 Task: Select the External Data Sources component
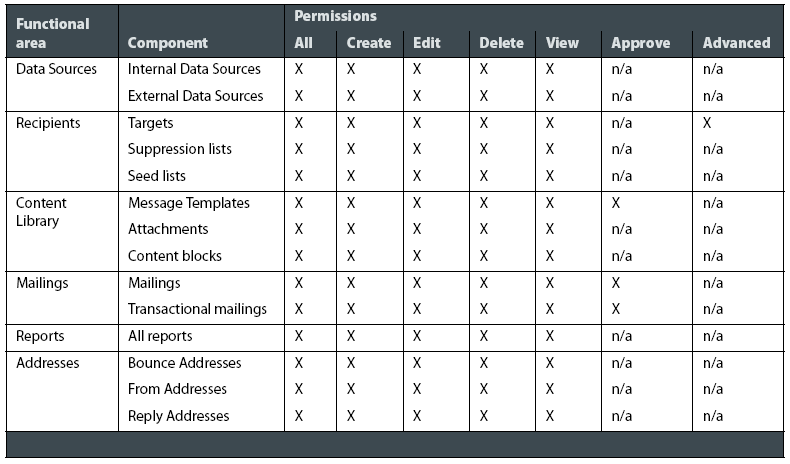(195, 96)
